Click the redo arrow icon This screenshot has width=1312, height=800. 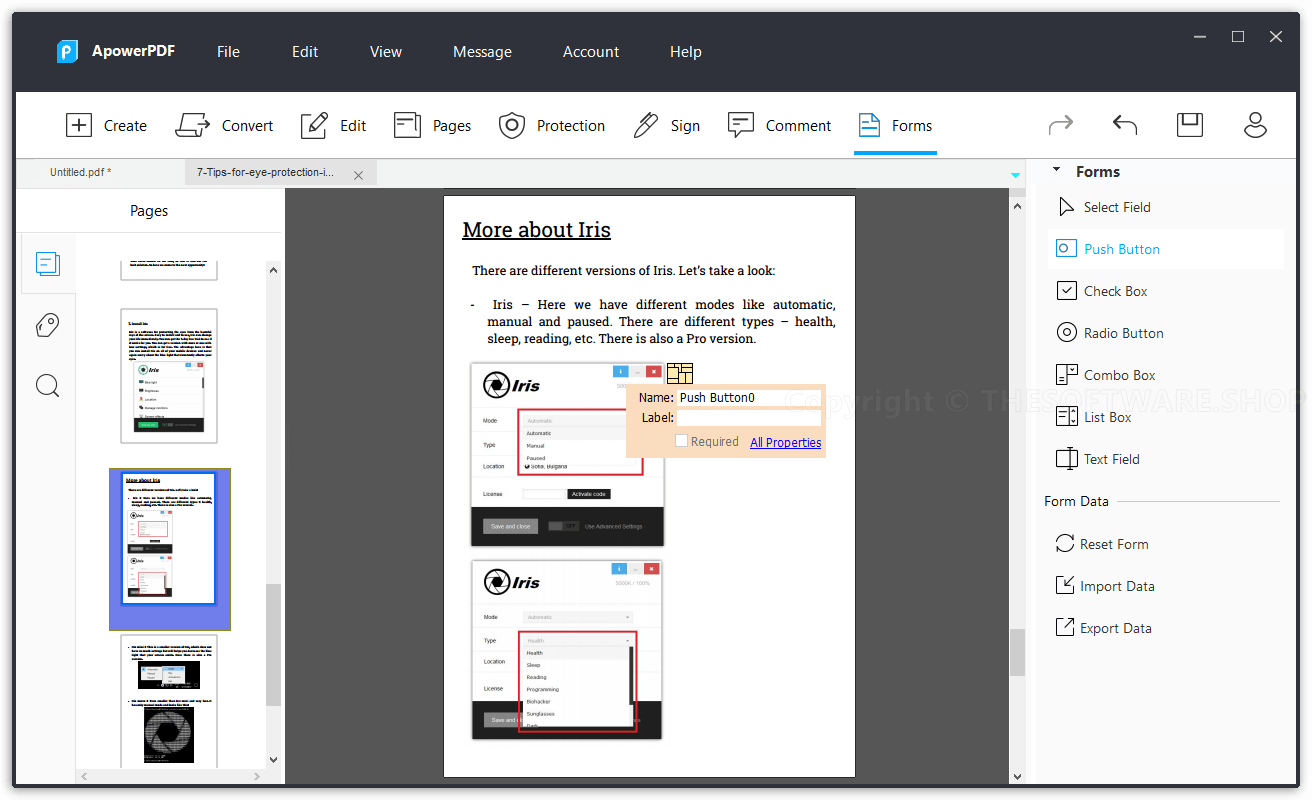tap(1061, 125)
